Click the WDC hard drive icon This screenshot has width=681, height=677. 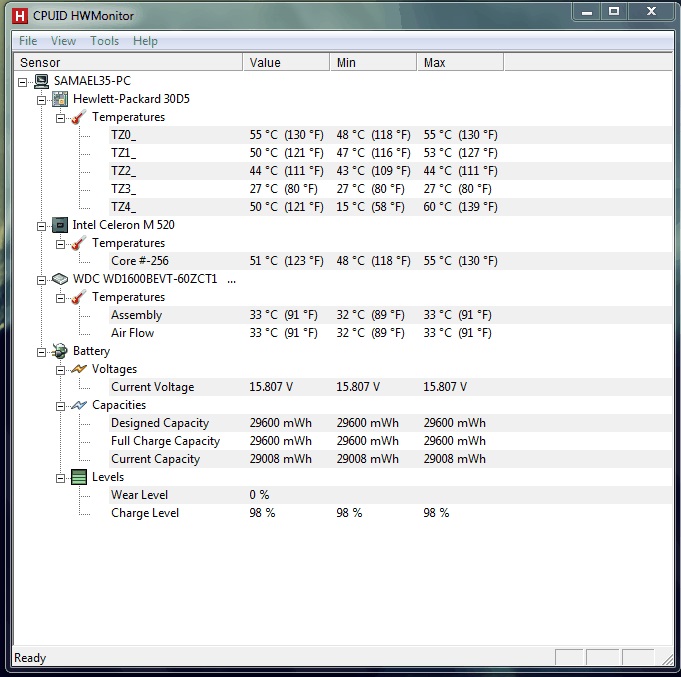[x=60, y=279]
